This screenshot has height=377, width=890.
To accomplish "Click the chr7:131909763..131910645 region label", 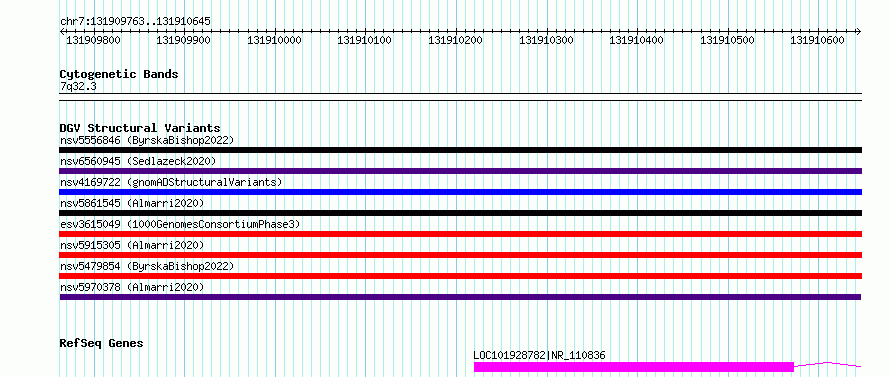I will coord(135,21).
